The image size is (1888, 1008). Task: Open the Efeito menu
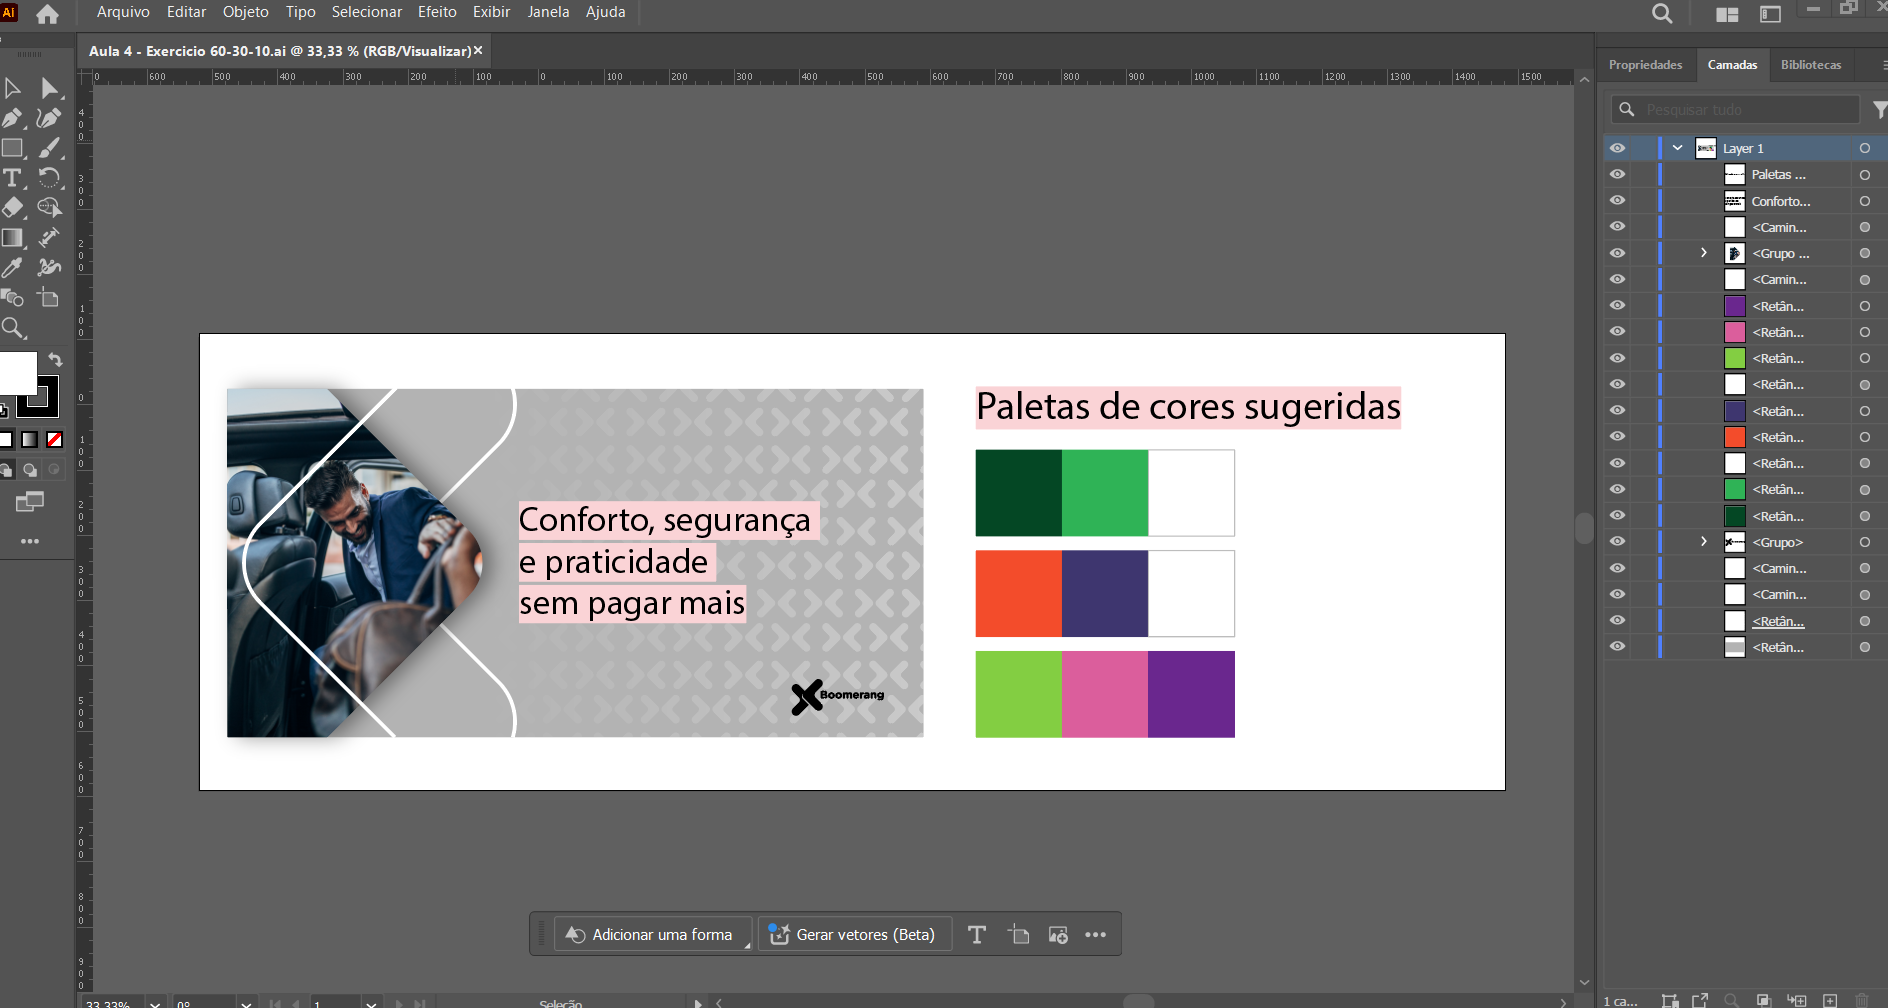tap(437, 12)
